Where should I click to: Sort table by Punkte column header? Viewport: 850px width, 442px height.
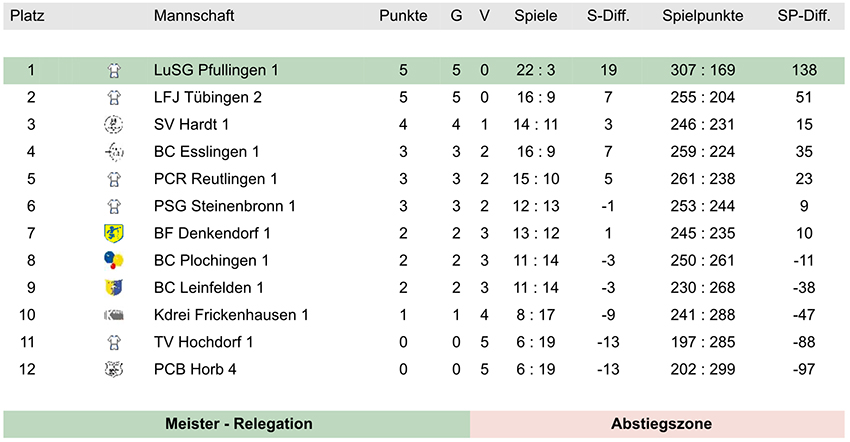click(403, 16)
